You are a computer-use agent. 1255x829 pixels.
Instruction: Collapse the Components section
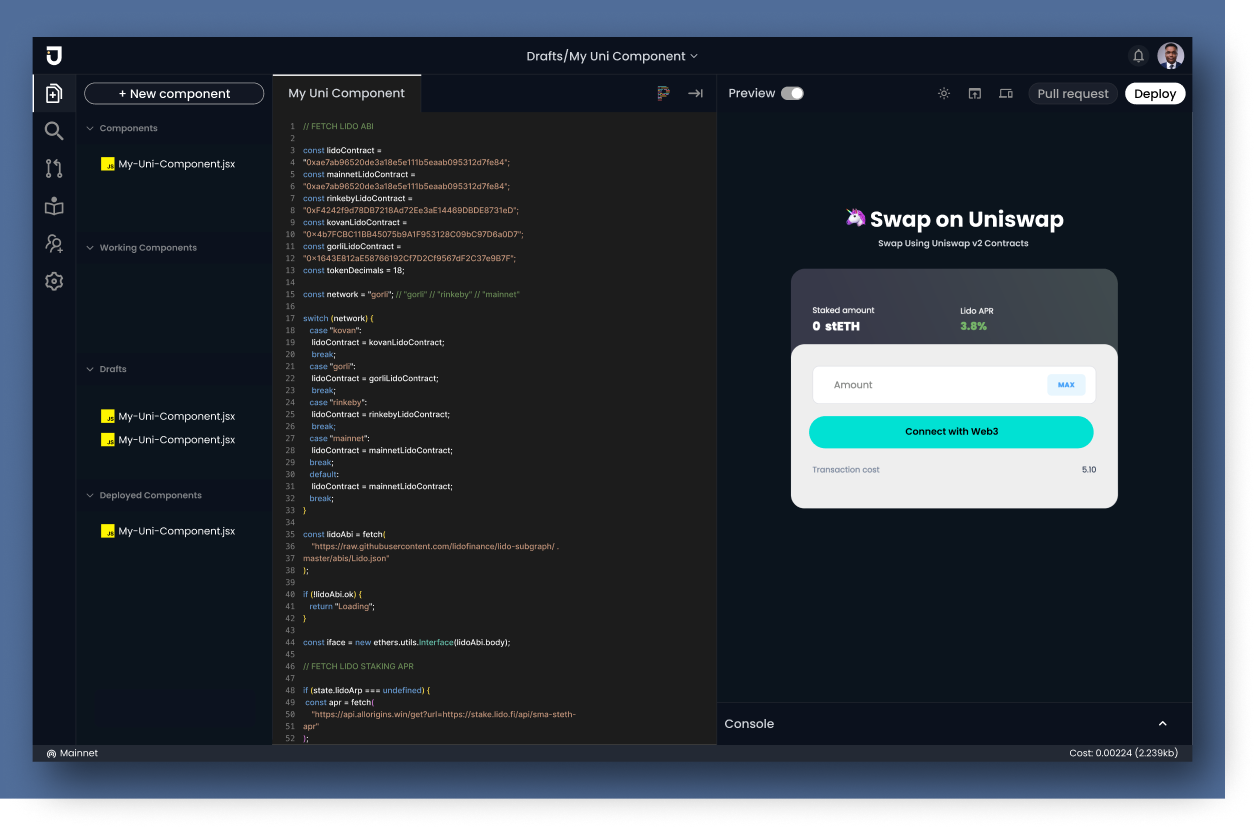click(90, 128)
